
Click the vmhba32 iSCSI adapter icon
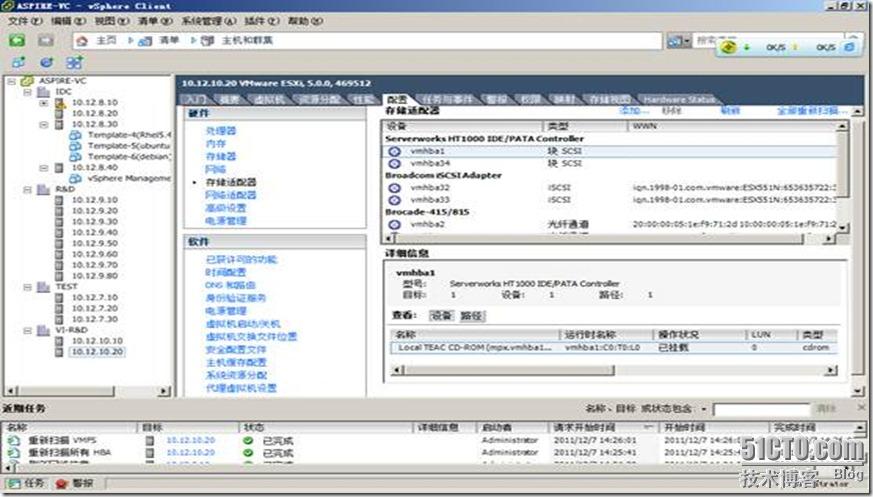pyautogui.click(x=395, y=188)
